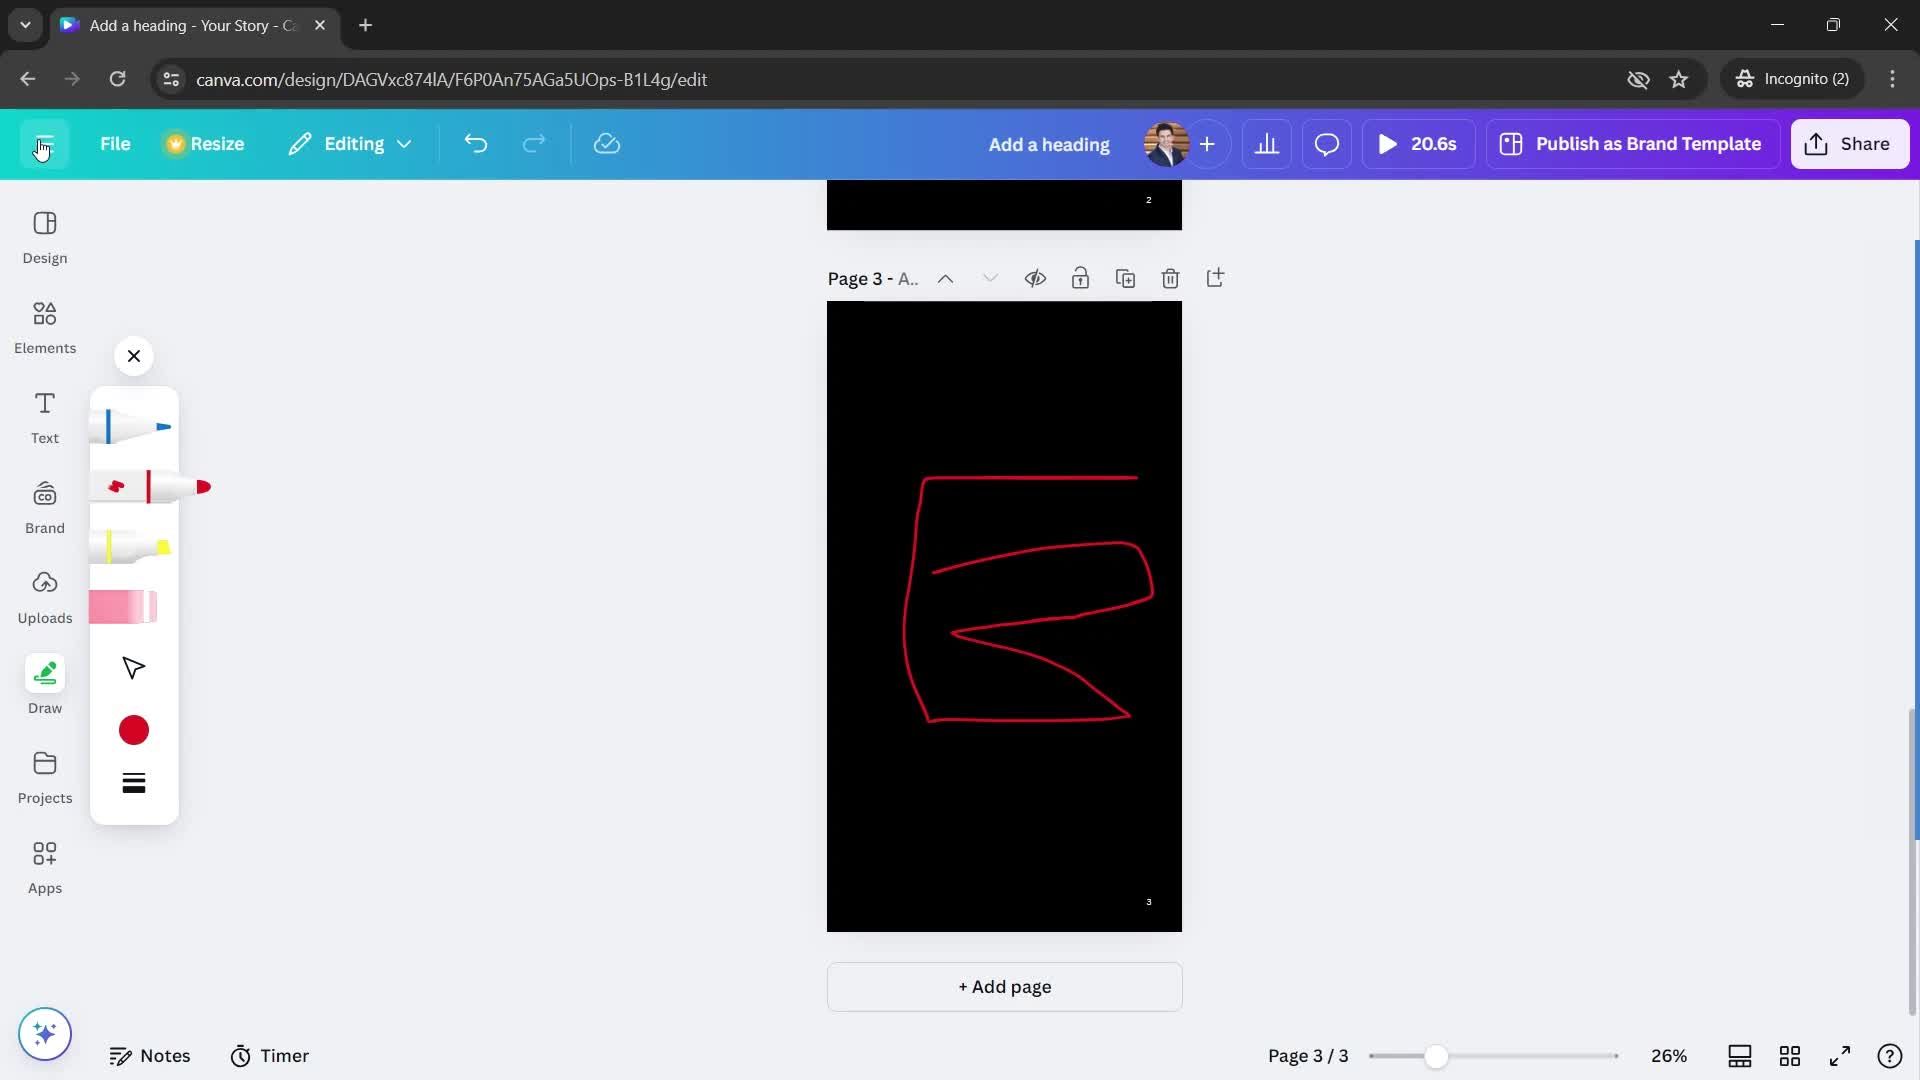Click the Share button
Viewport: 1920px width, 1080px height.
(1850, 144)
